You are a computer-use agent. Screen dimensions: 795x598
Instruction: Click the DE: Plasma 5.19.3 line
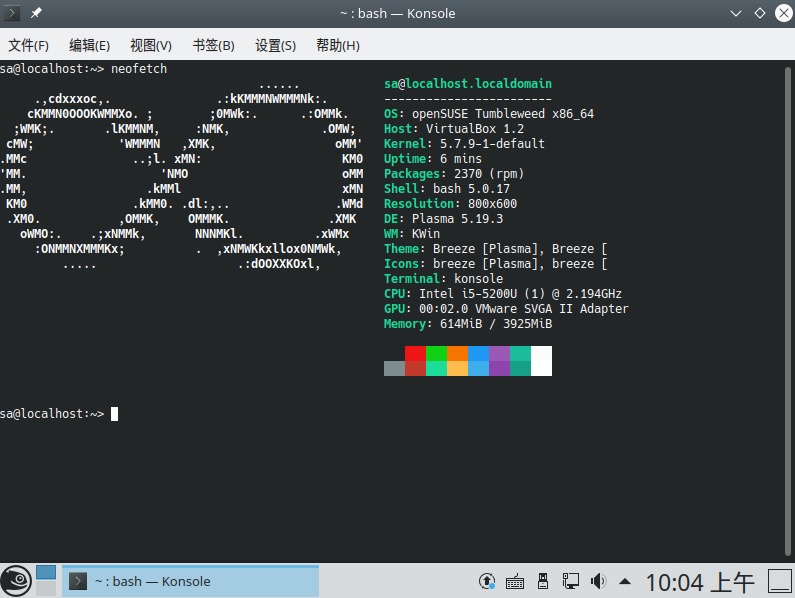444,219
